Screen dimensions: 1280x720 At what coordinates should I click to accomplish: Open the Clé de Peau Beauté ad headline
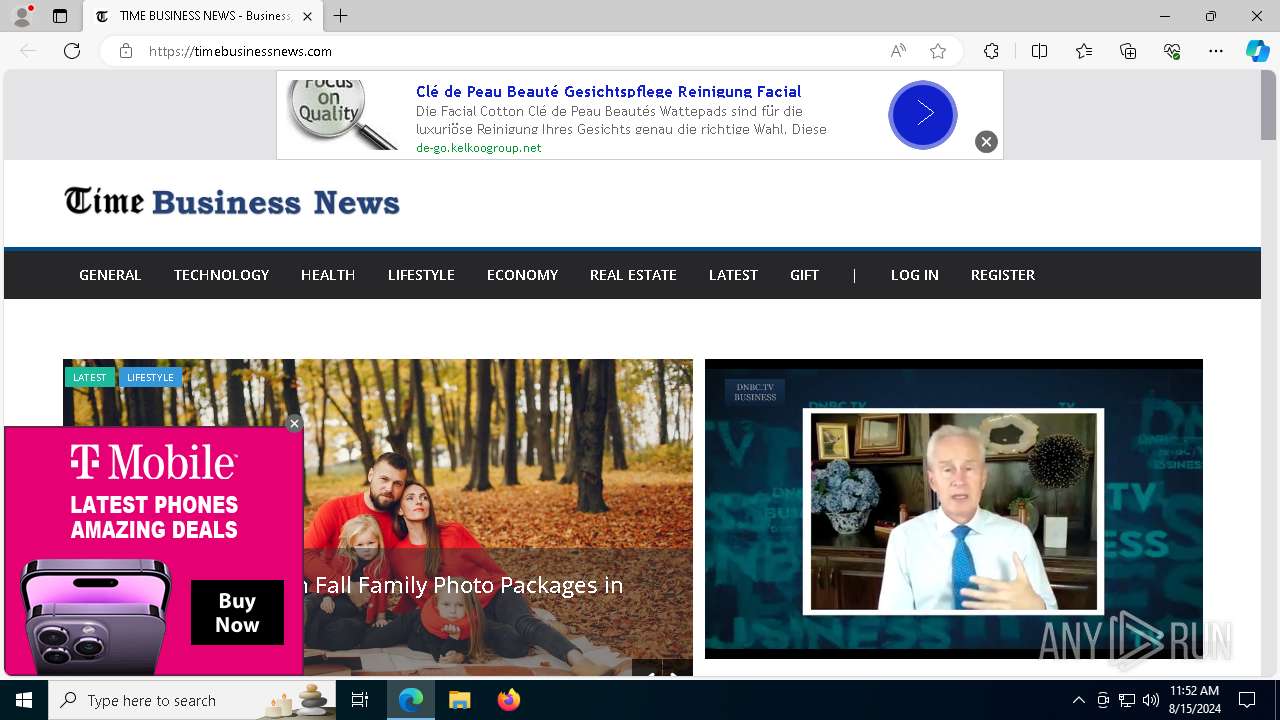click(608, 91)
